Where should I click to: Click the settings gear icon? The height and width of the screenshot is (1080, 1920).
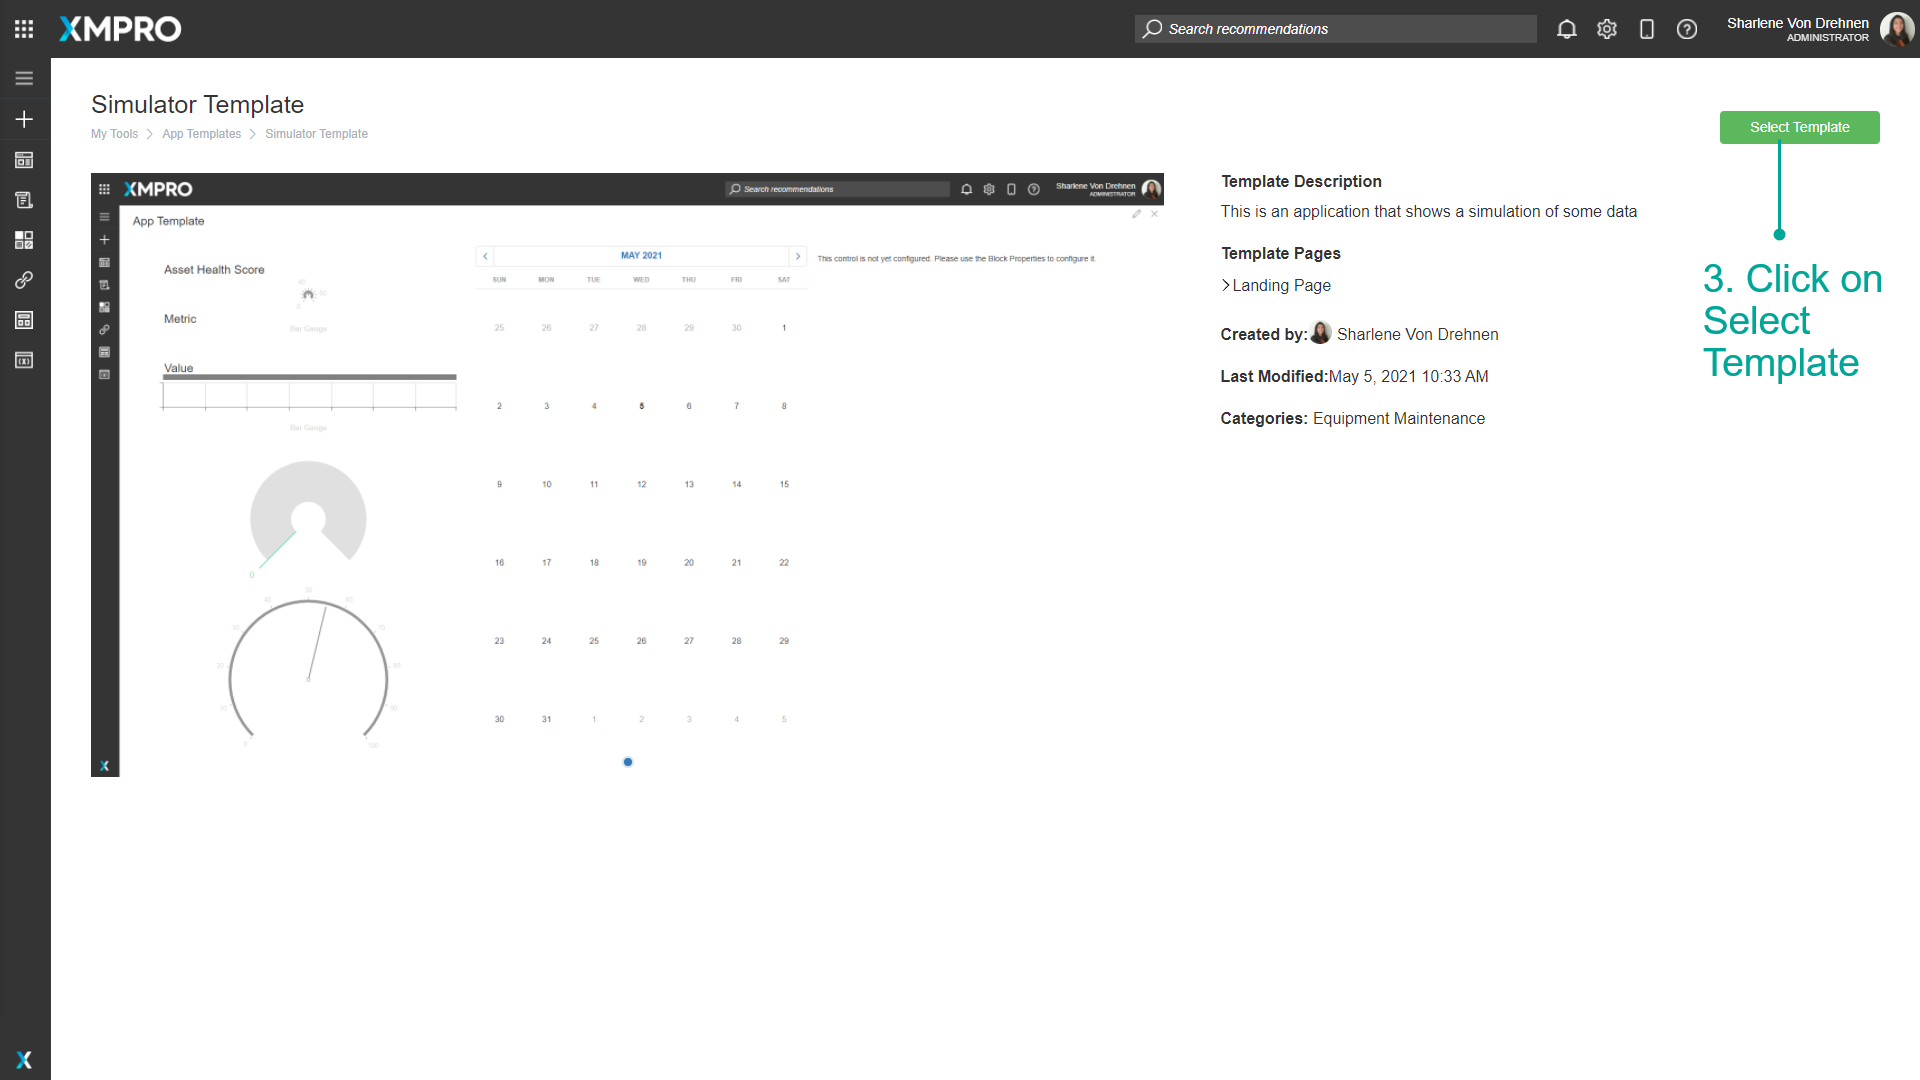[1606, 29]
